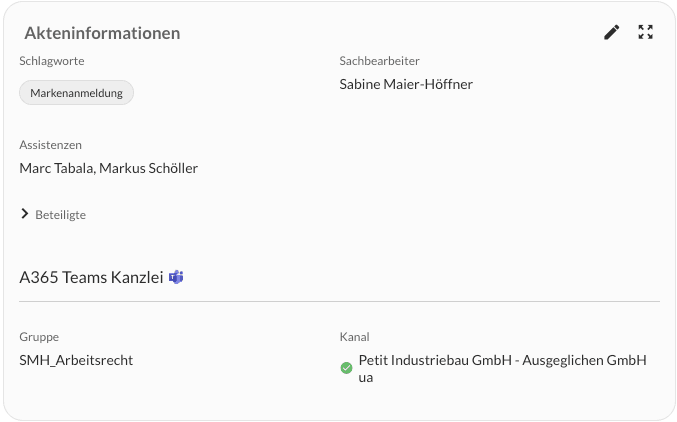Open the Microsoft Teams icon
677x422 pixels.
(176, 277)
